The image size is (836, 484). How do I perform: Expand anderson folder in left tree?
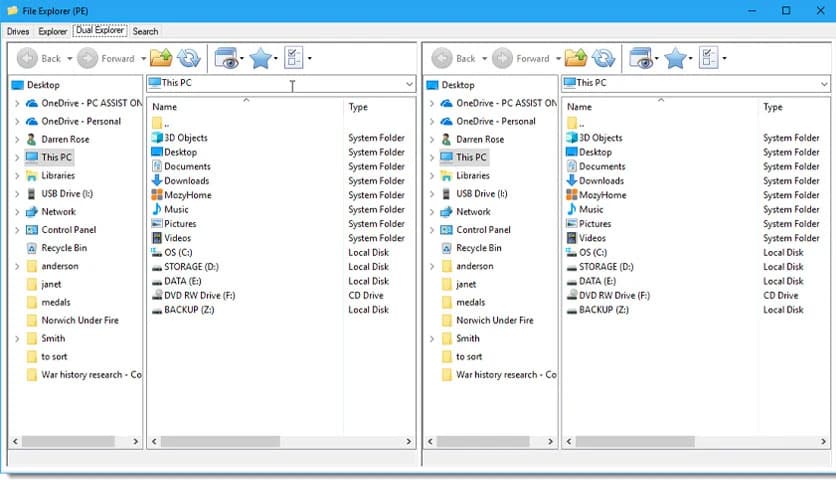coord(17,266)
